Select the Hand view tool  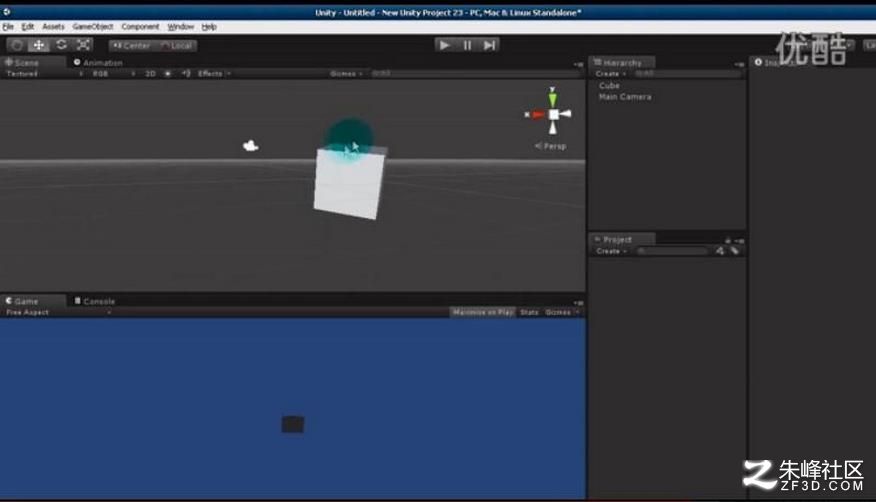click(17, 45)
